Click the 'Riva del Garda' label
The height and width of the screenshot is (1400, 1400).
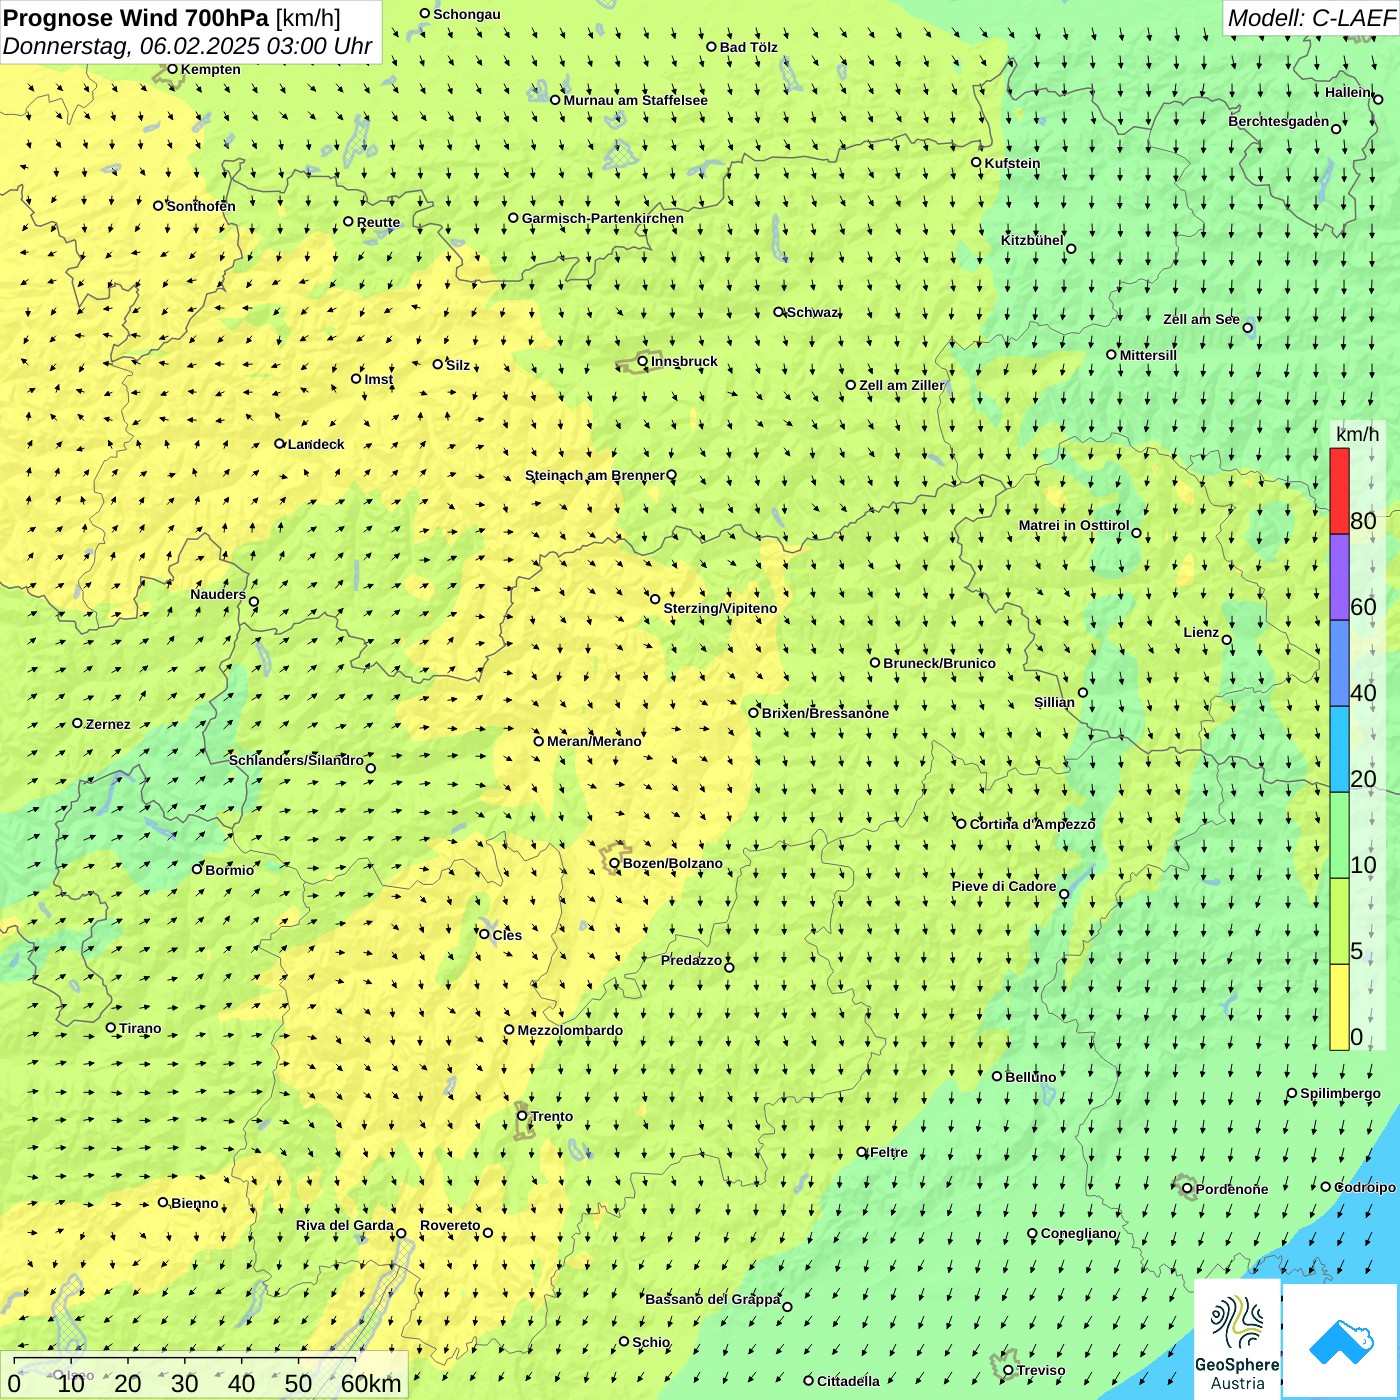pyautogui.click(x=345, y=1225)
